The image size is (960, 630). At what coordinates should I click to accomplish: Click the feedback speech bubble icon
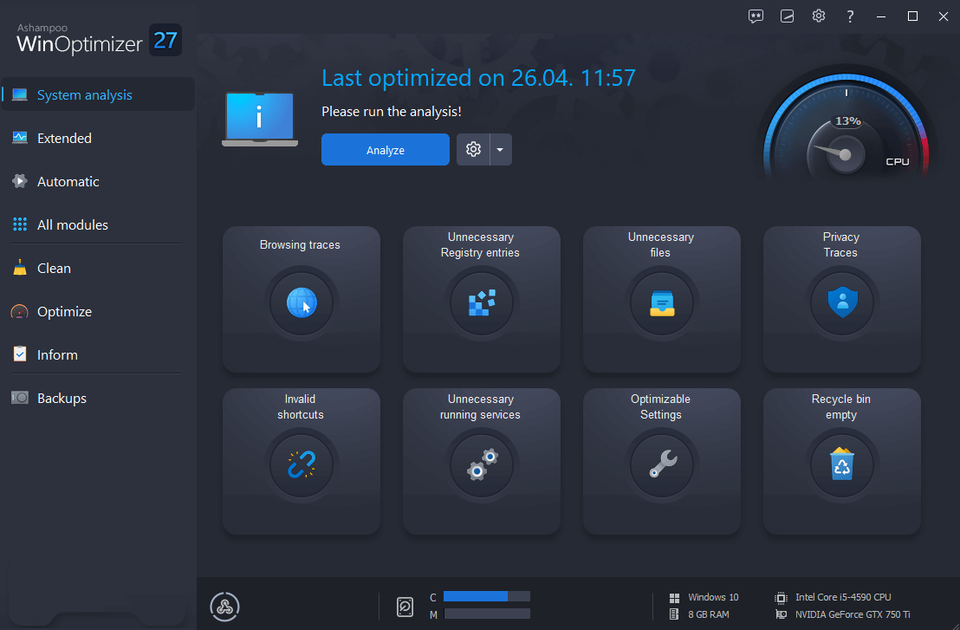[x=755, y=16]
